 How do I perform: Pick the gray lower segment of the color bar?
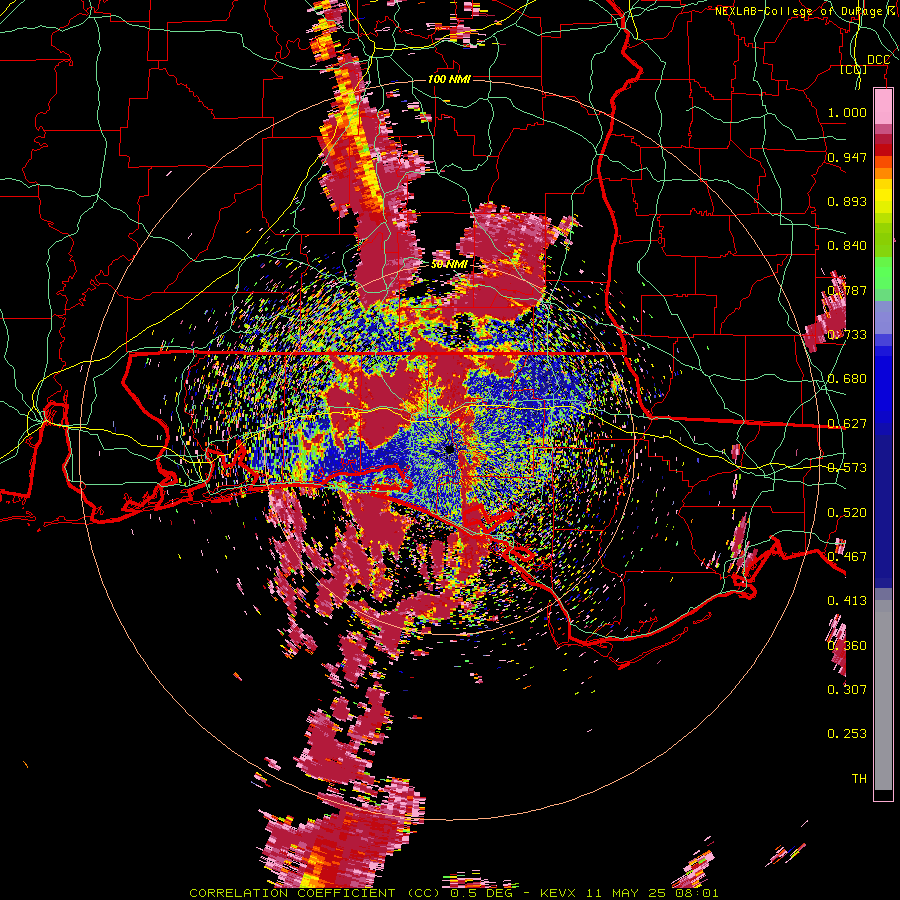pos(883,695)
